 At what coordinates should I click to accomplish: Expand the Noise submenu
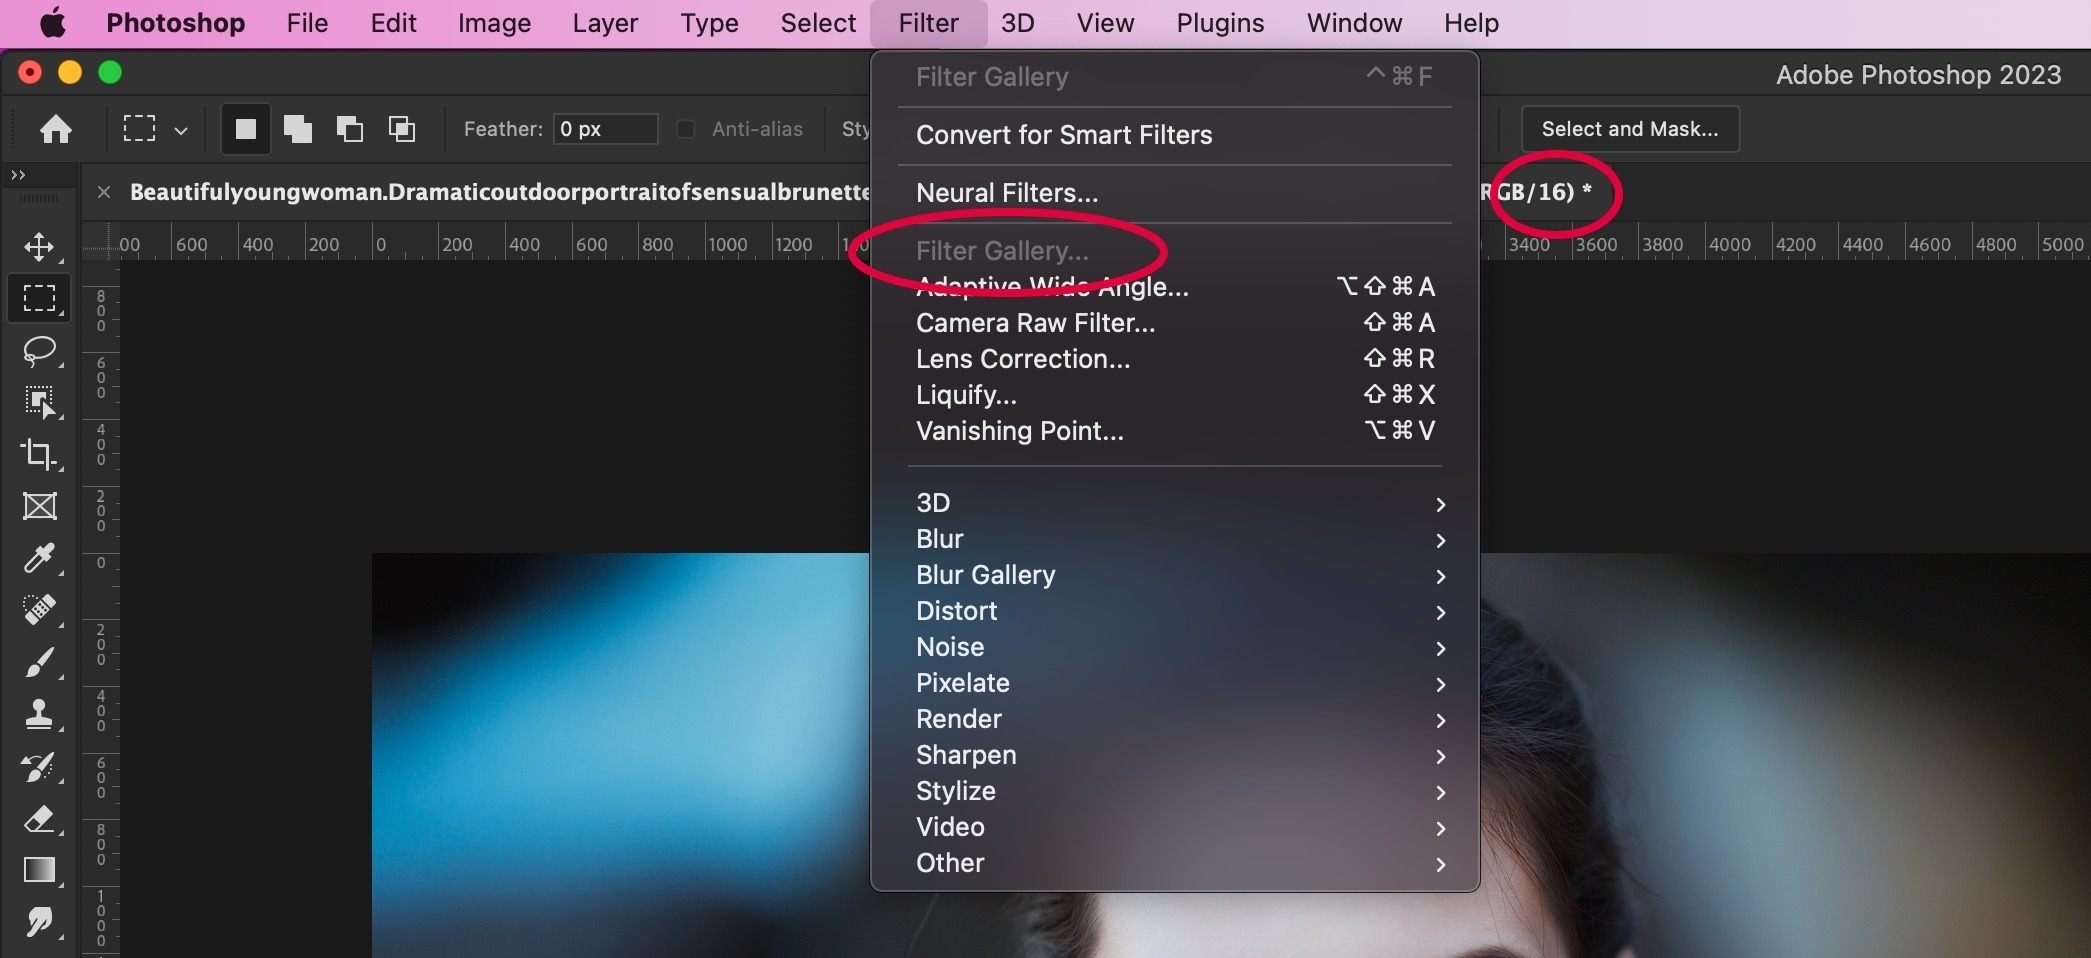pos(1176,647)
